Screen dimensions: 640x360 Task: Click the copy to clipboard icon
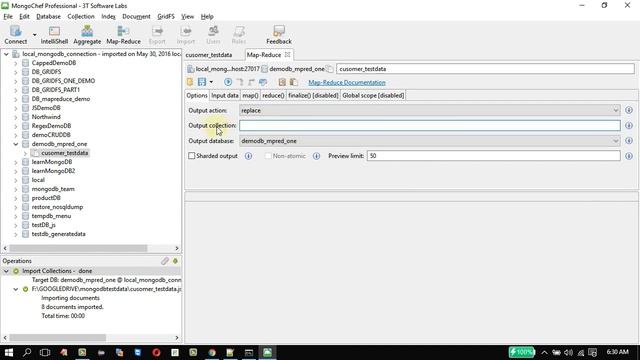pos(282,82)
